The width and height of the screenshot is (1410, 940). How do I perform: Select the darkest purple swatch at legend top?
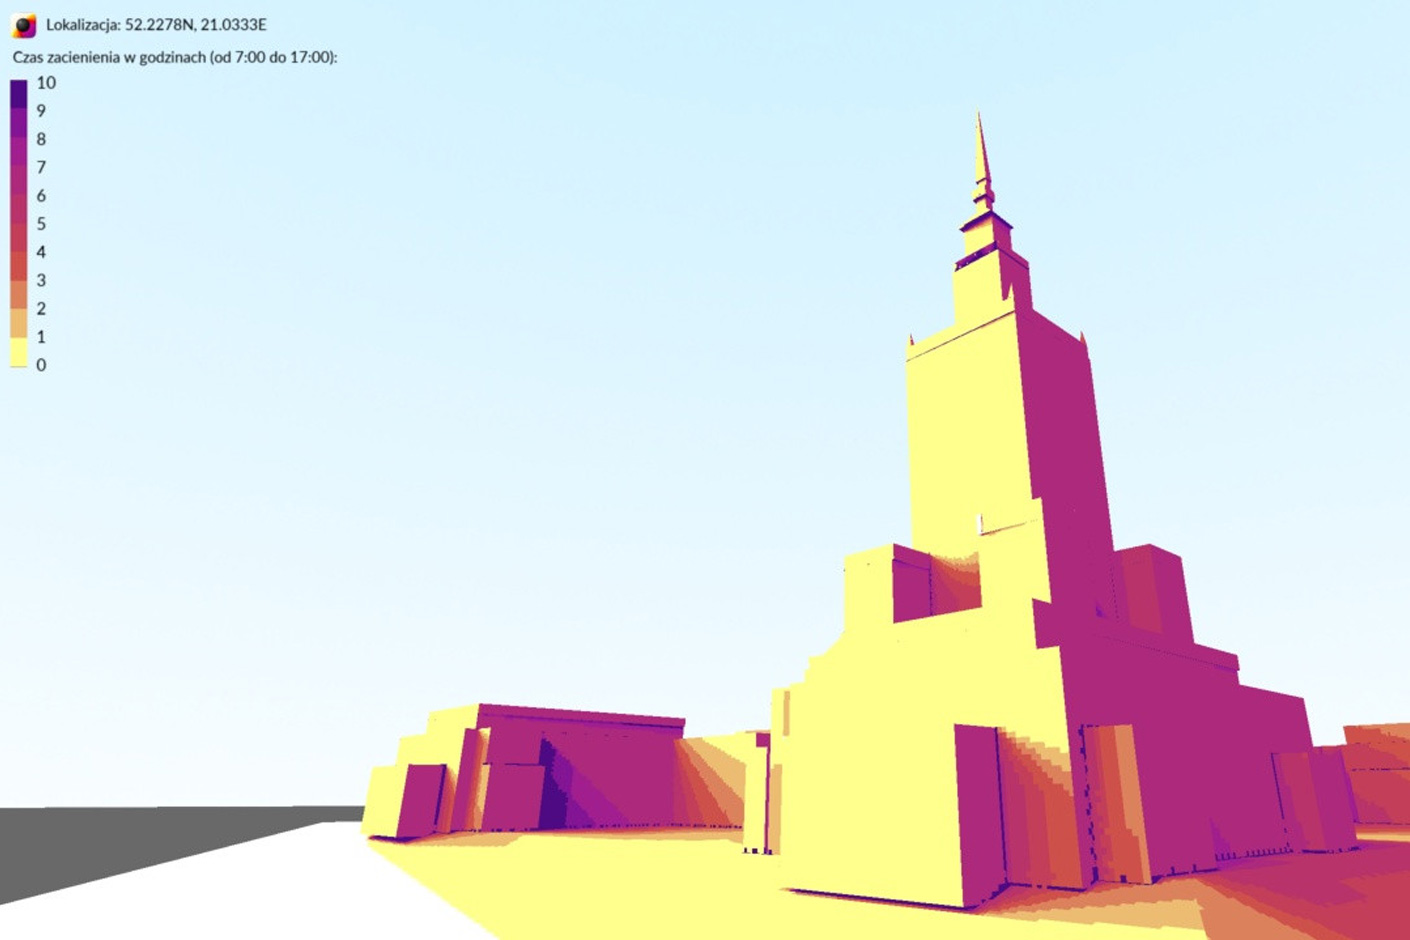(x=19, y=90)
